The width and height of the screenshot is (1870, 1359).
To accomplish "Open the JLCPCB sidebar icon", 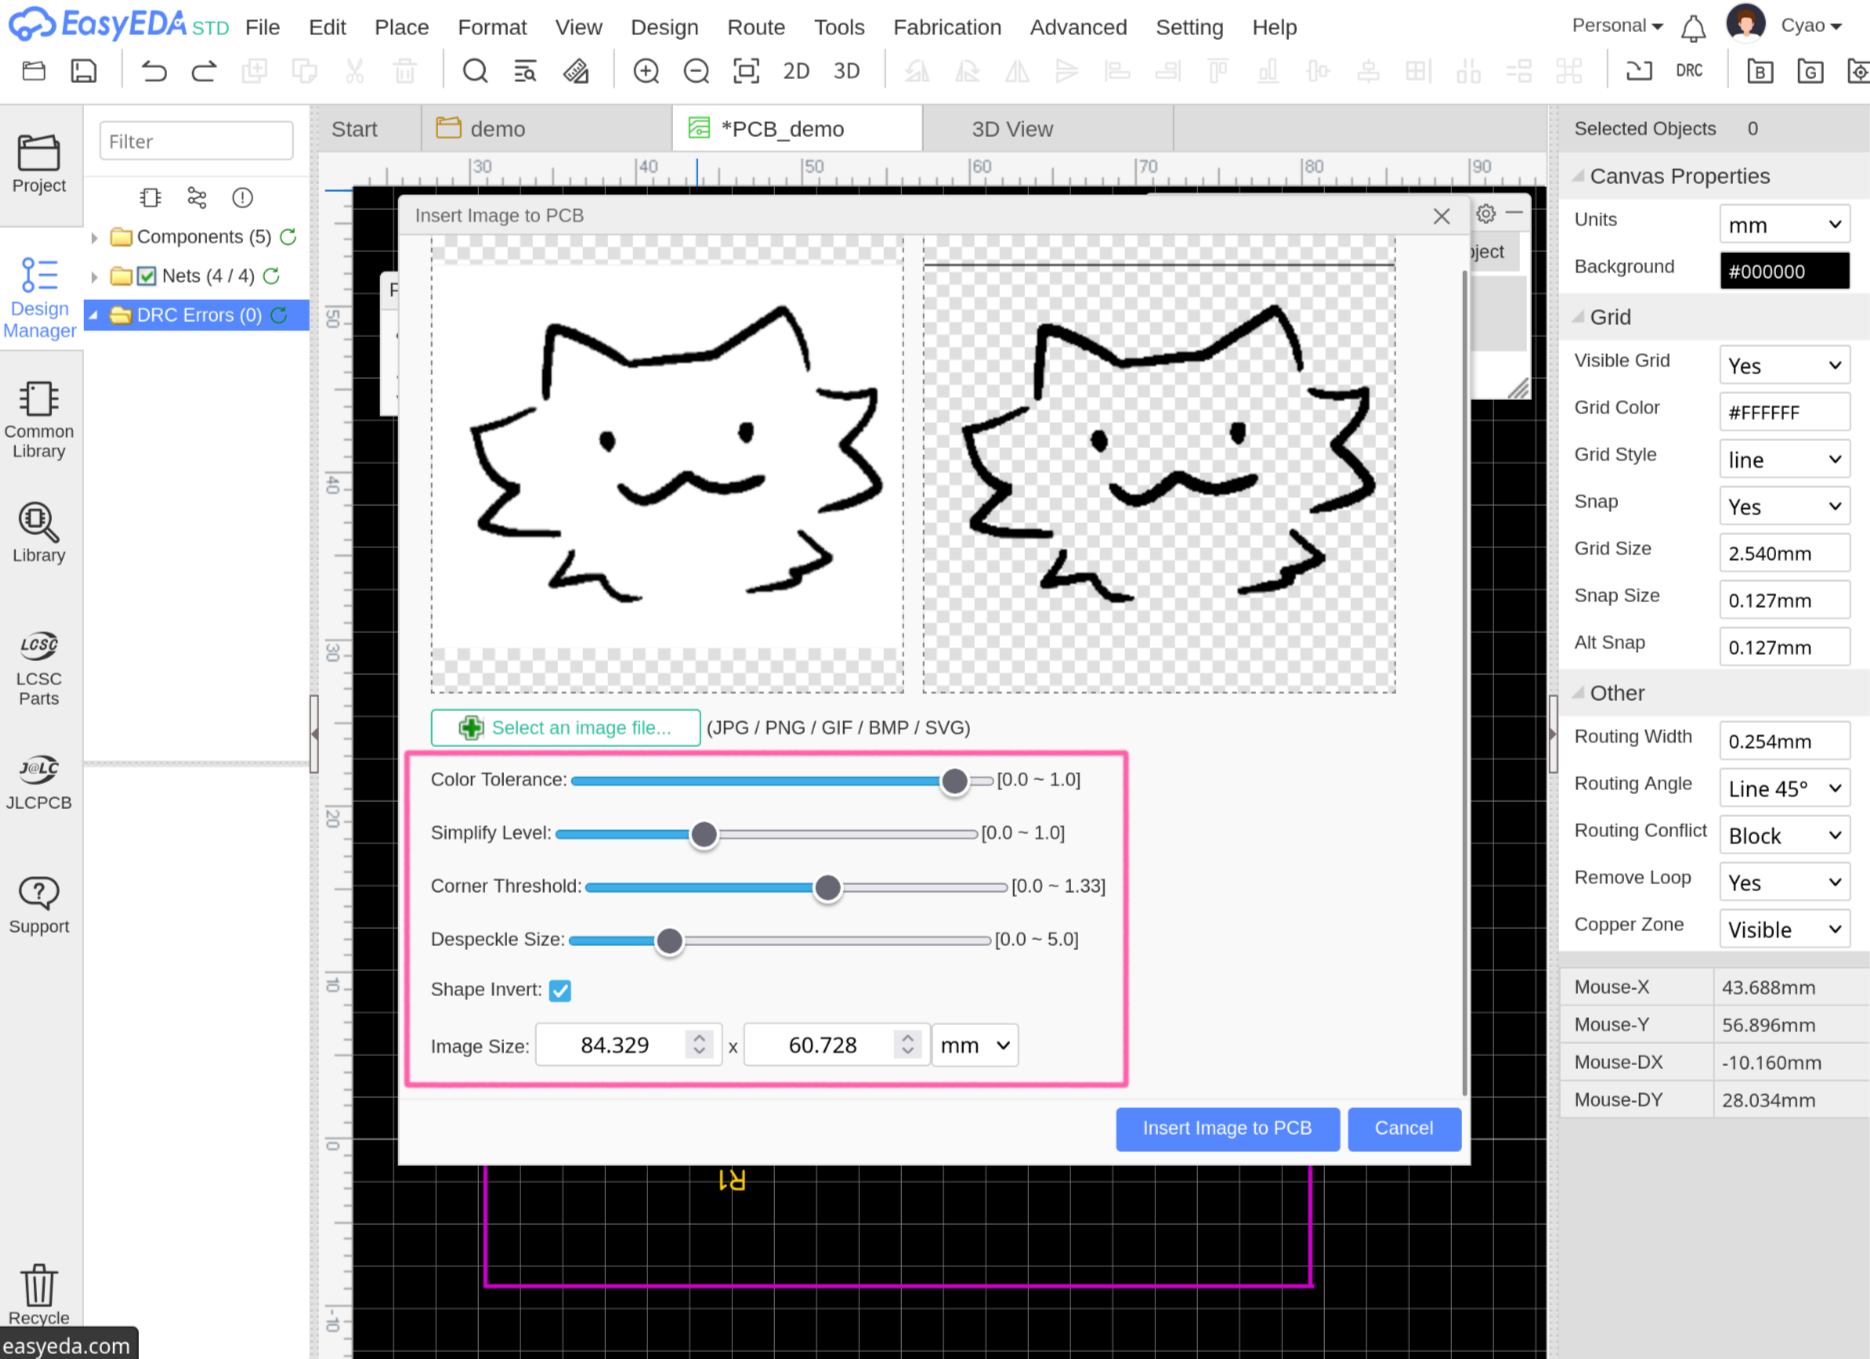I will [x=39, y=782].
